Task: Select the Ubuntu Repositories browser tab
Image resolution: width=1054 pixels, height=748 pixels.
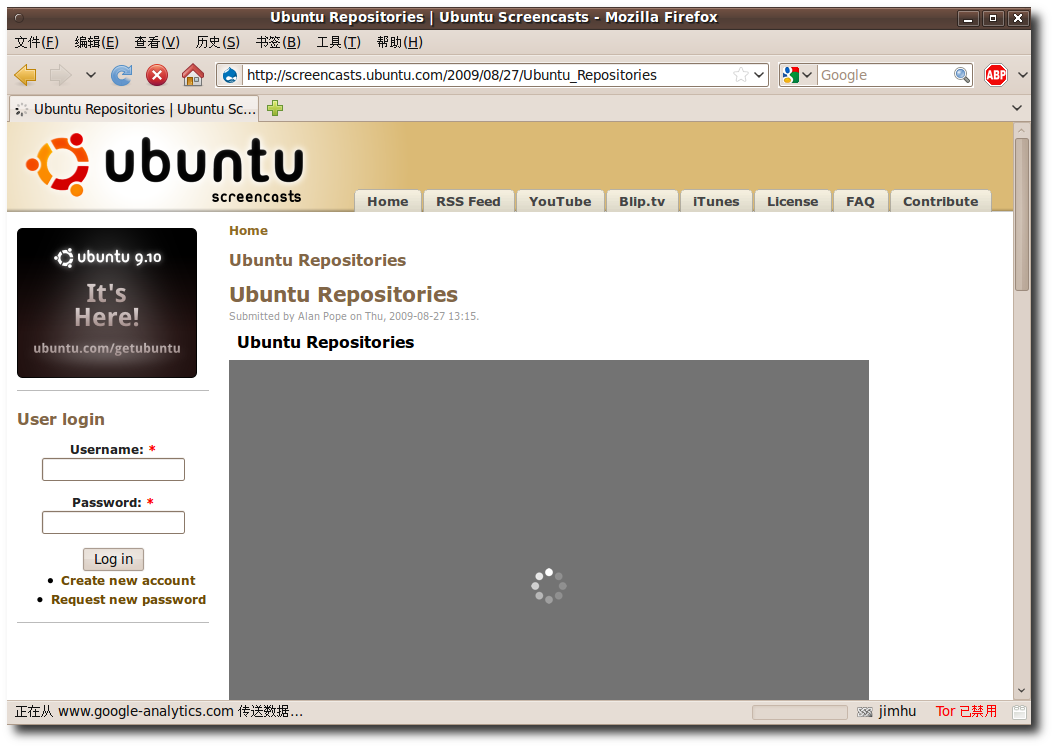Action: click(134, 109)
